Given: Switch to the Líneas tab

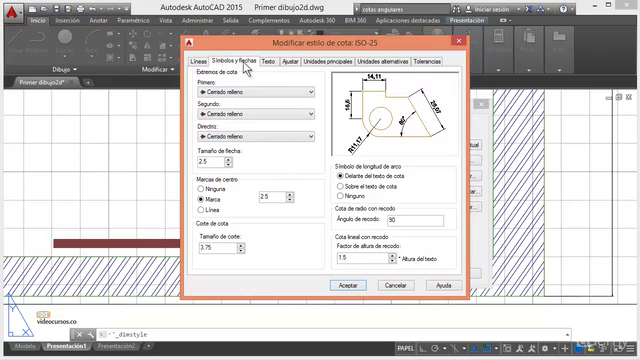Looking at the screenshot, I should click(198, 62).
